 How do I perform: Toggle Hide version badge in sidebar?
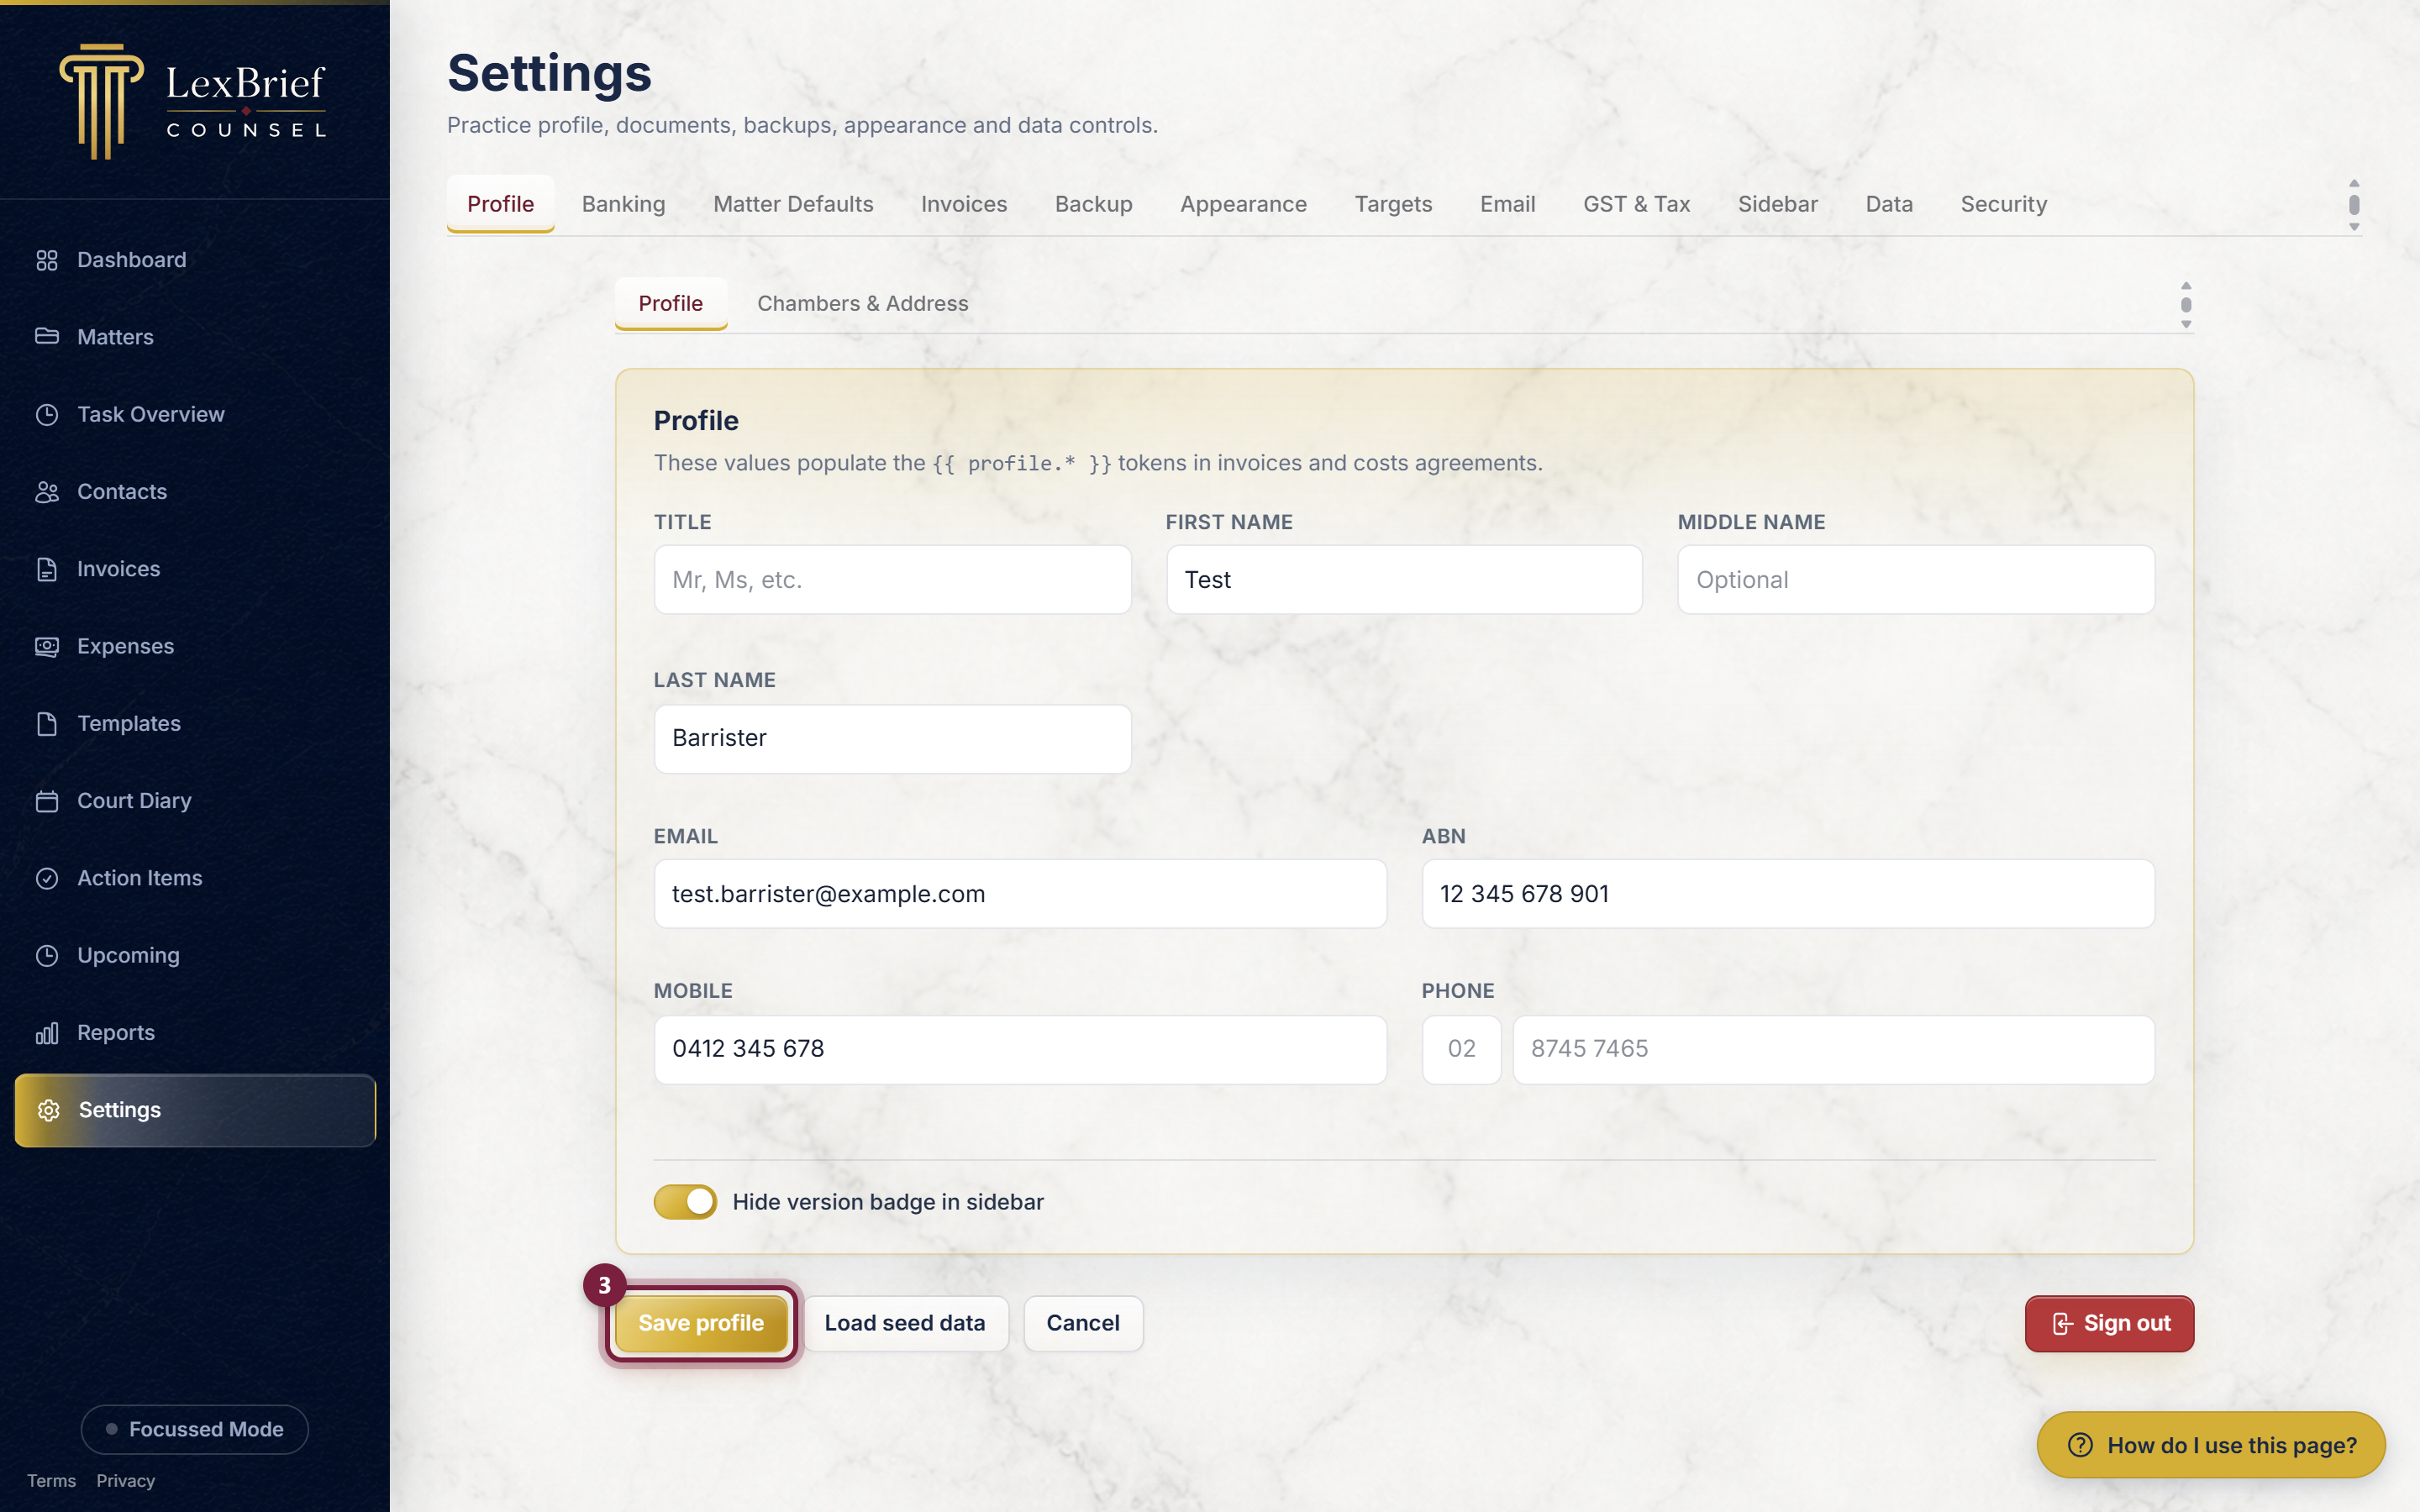[685, 1202]
